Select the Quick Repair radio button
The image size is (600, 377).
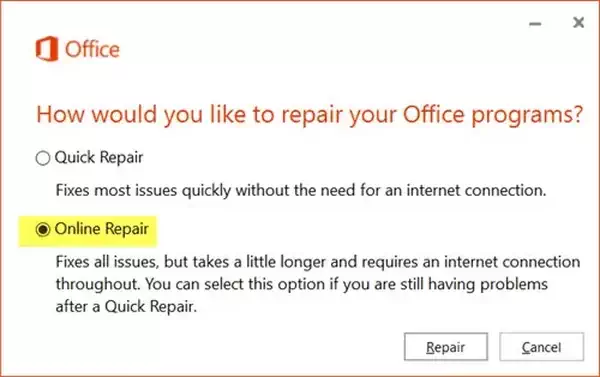pyautogui.click(x=43, y=158)
